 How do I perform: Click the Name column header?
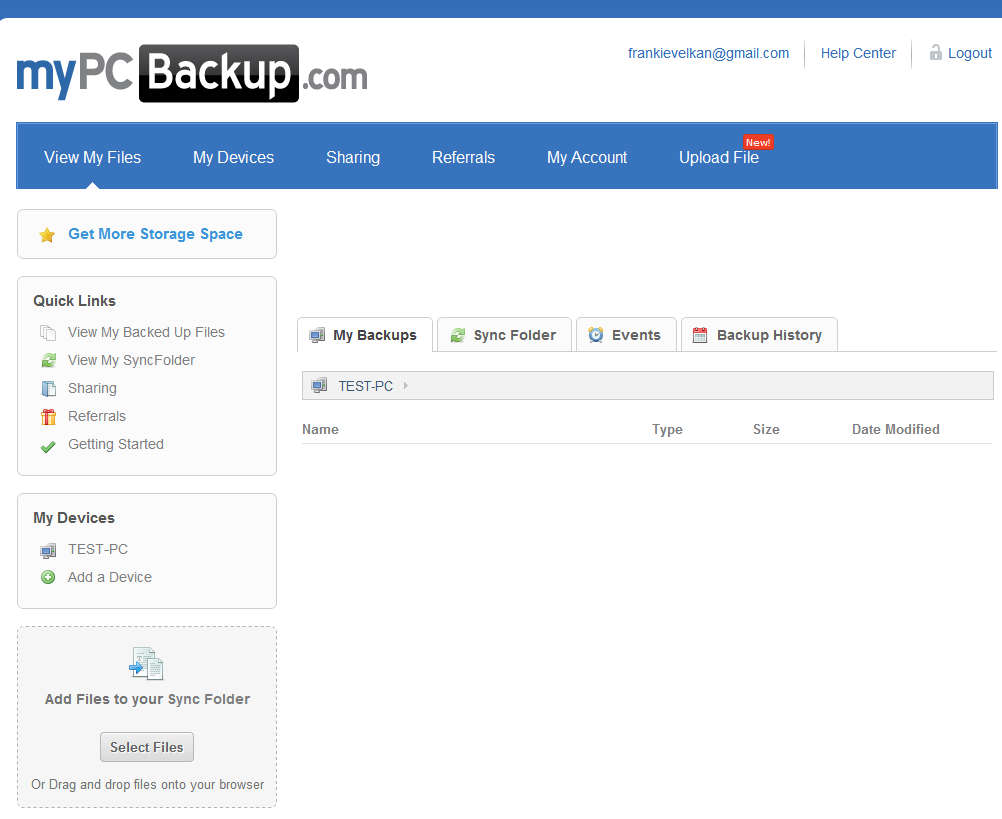320,429
